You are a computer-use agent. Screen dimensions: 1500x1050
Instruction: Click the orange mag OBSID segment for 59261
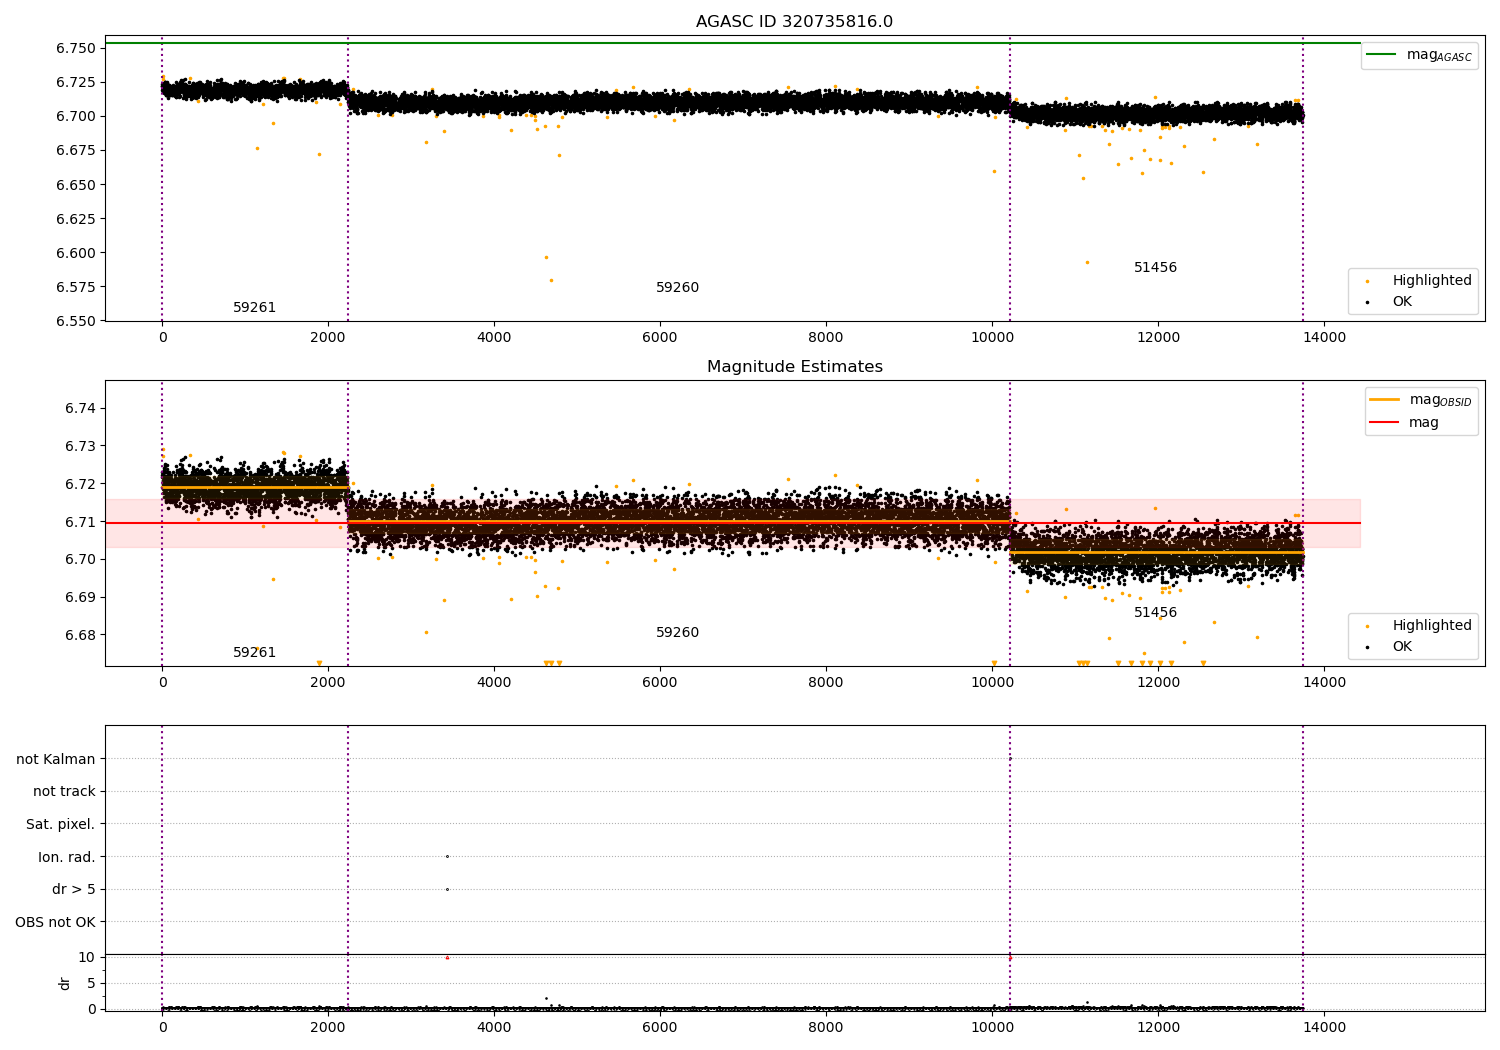click(255, 487)
